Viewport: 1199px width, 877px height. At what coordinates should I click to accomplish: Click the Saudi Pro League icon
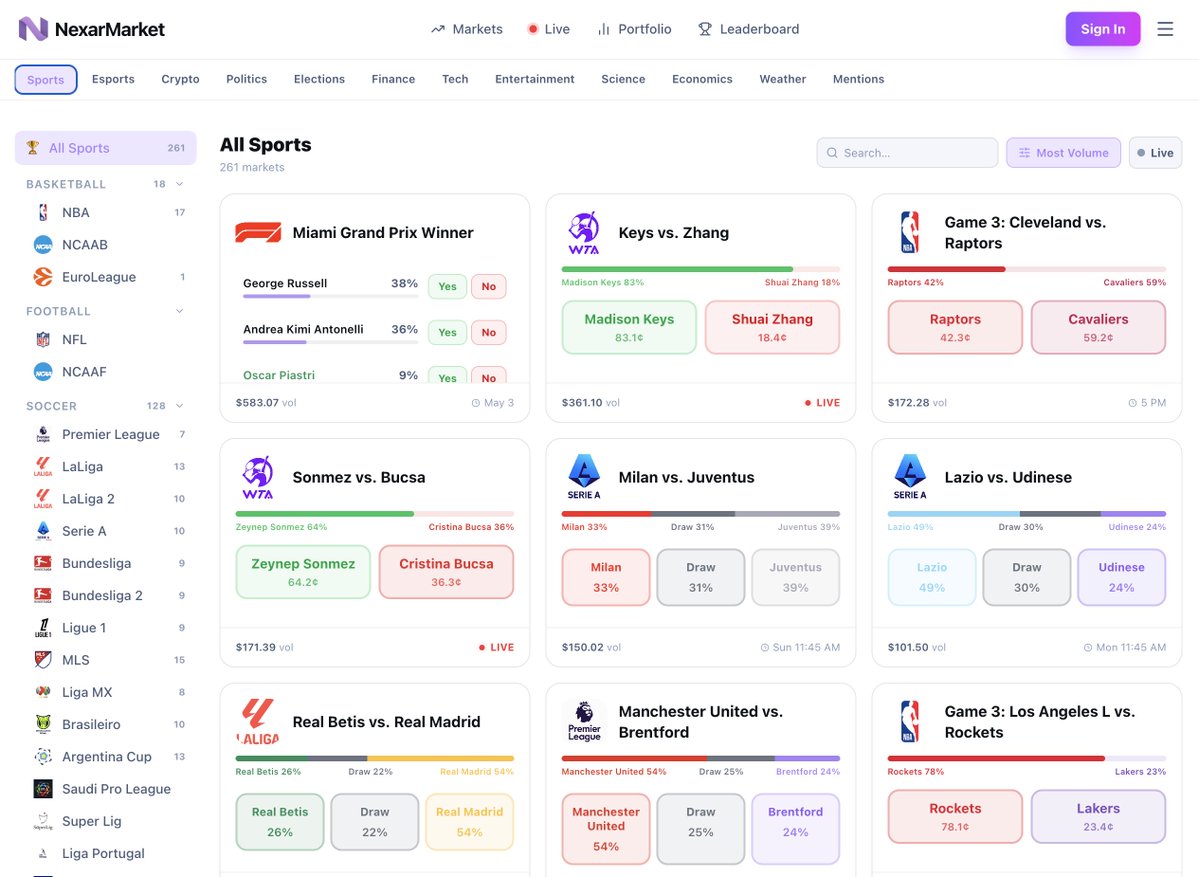click(43, 788)
